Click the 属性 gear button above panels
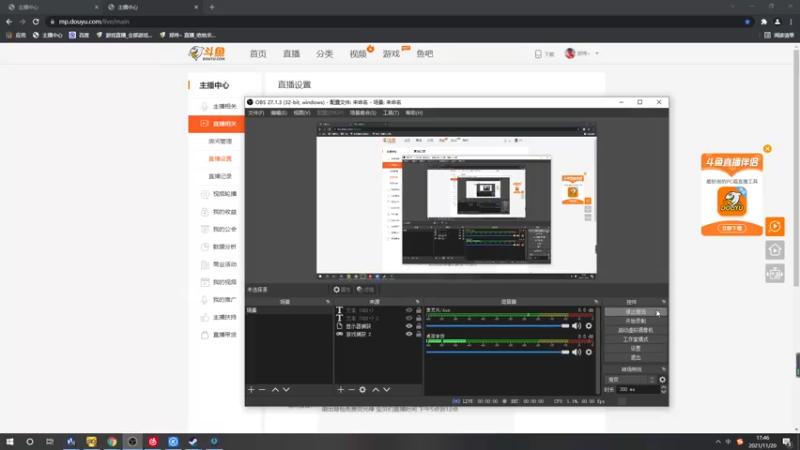The image size is (800, 450). 341,289
